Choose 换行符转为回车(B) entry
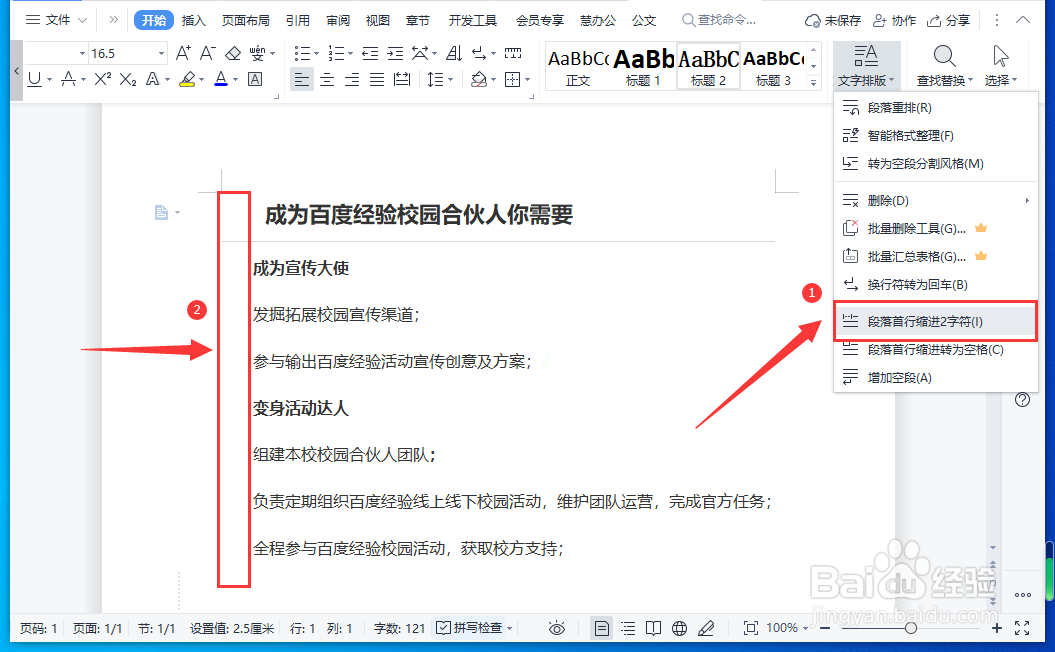This screenshot has width=1055, height=652. tap(935, 285)
